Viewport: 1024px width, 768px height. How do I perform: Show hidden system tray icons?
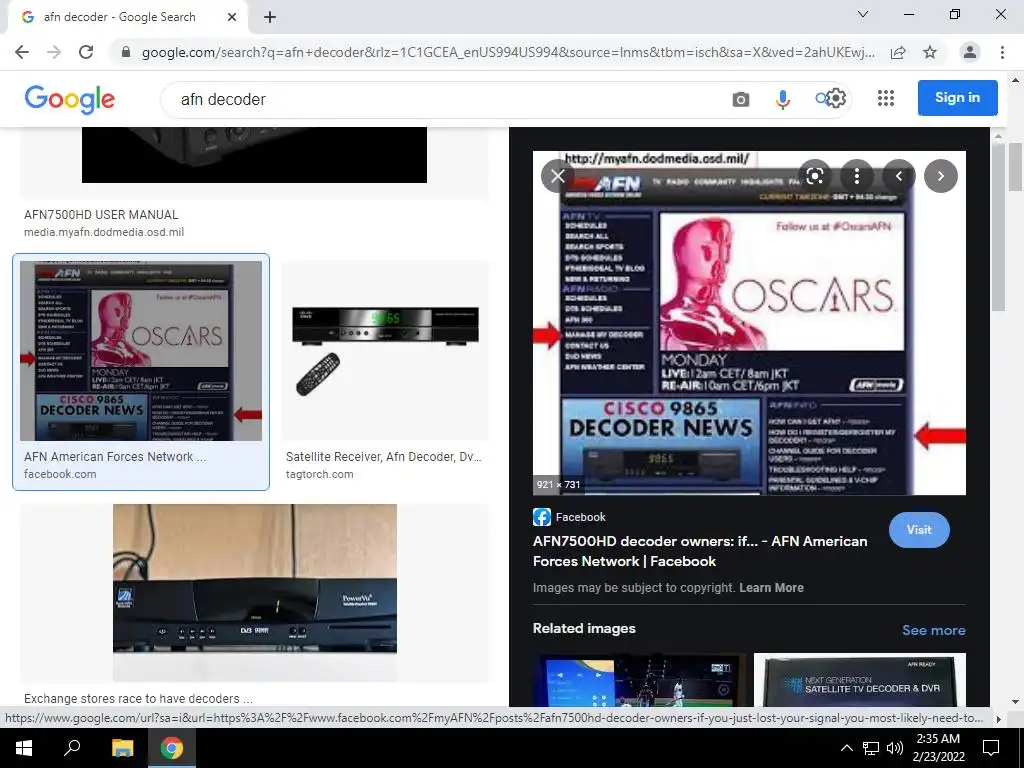pyautogui.click(x=846, y=748)
